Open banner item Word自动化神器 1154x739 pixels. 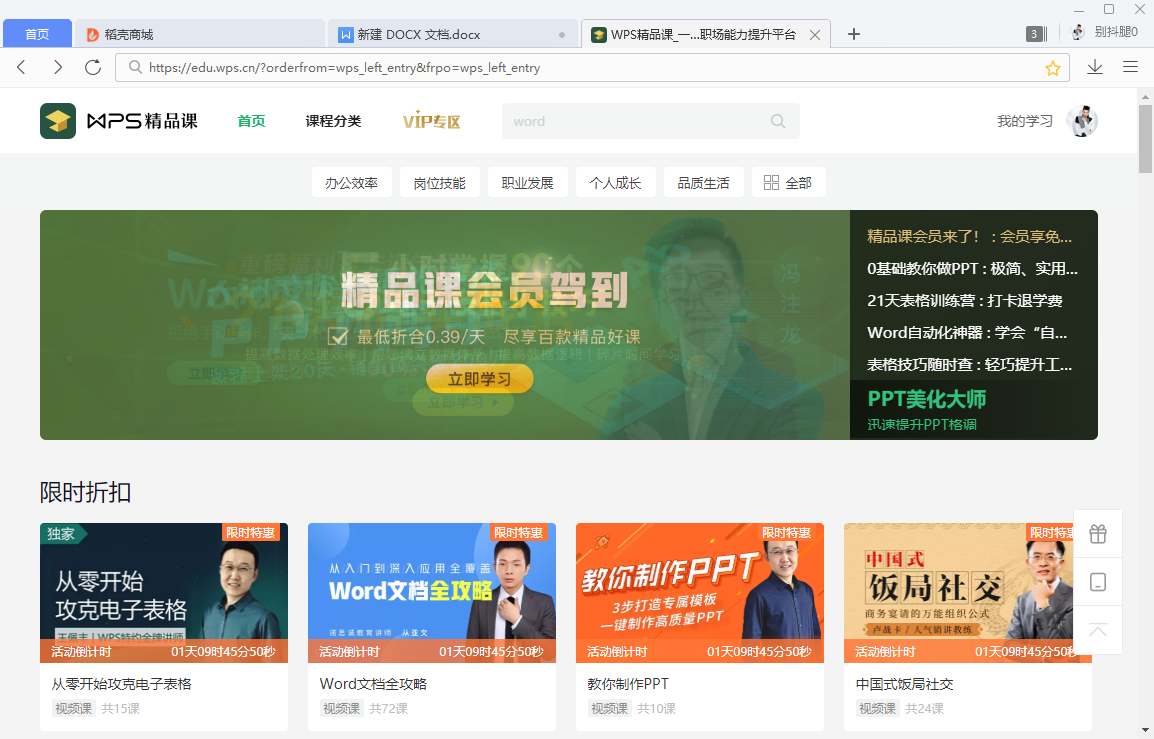point(967,333)
